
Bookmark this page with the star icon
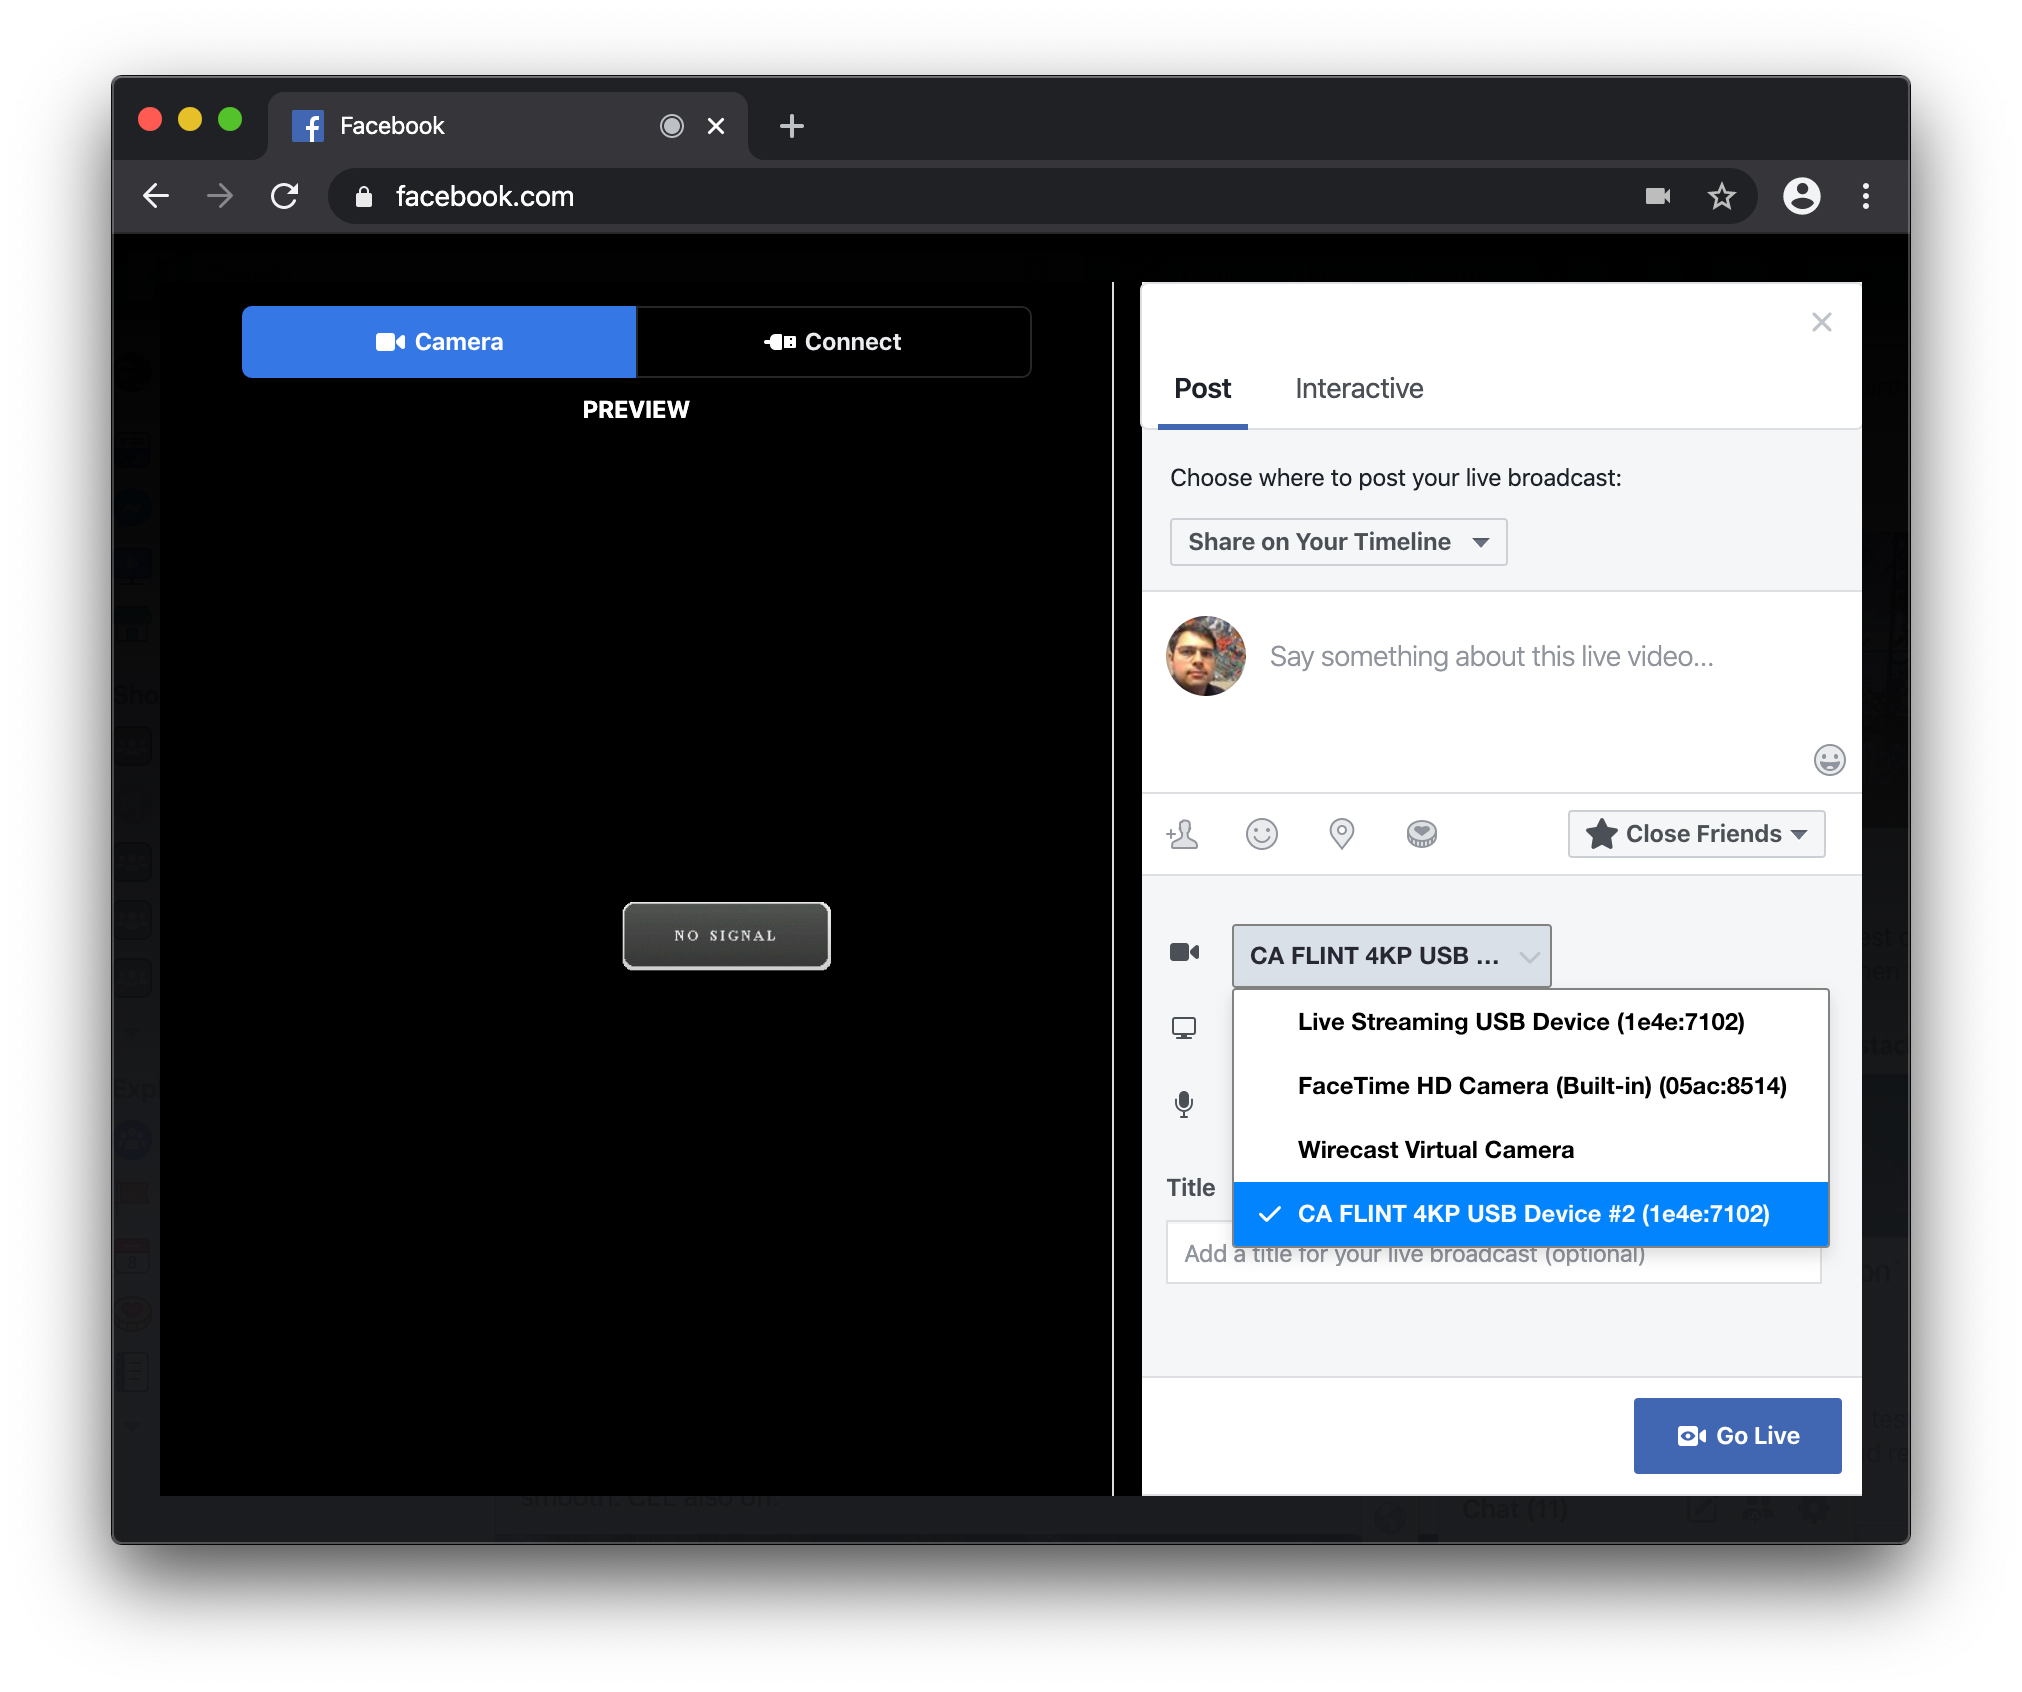click(x=1721, y=196)
